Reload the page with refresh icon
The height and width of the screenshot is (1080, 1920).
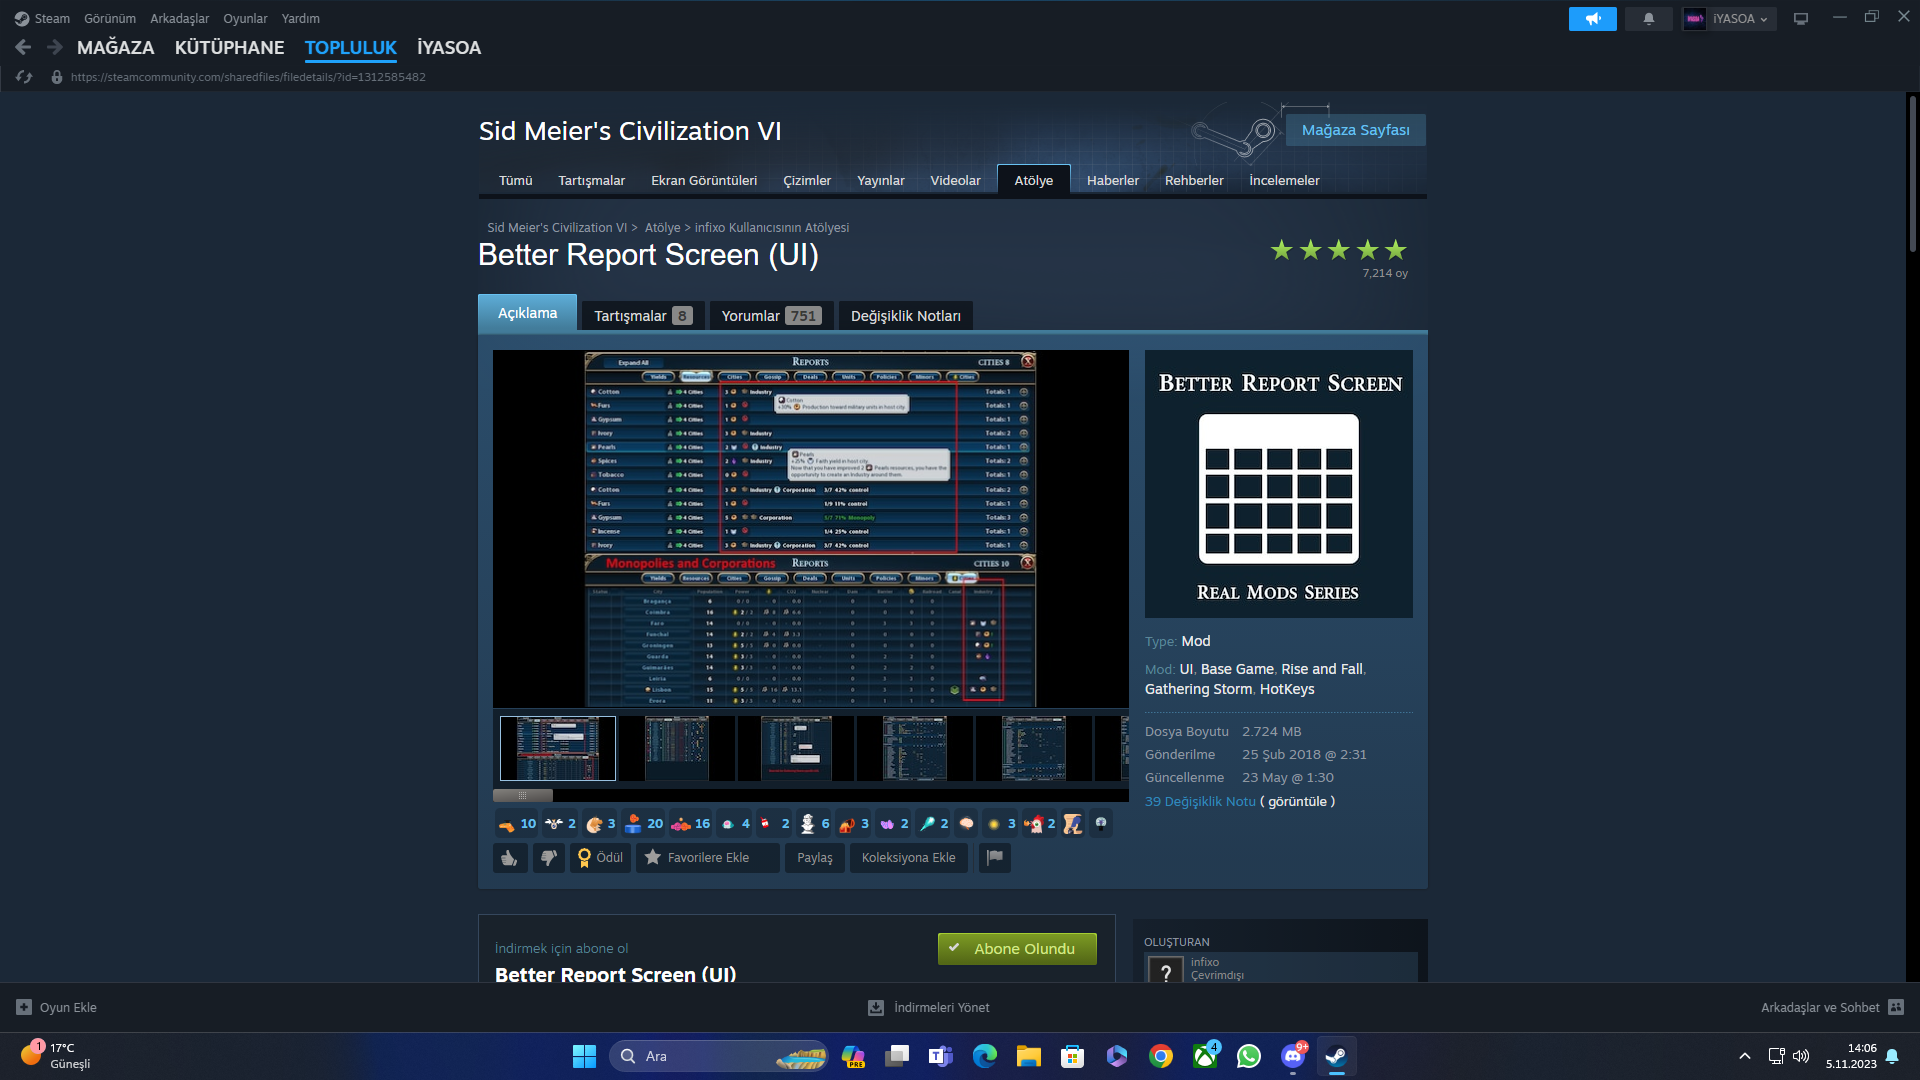click(x=24, y=77)
